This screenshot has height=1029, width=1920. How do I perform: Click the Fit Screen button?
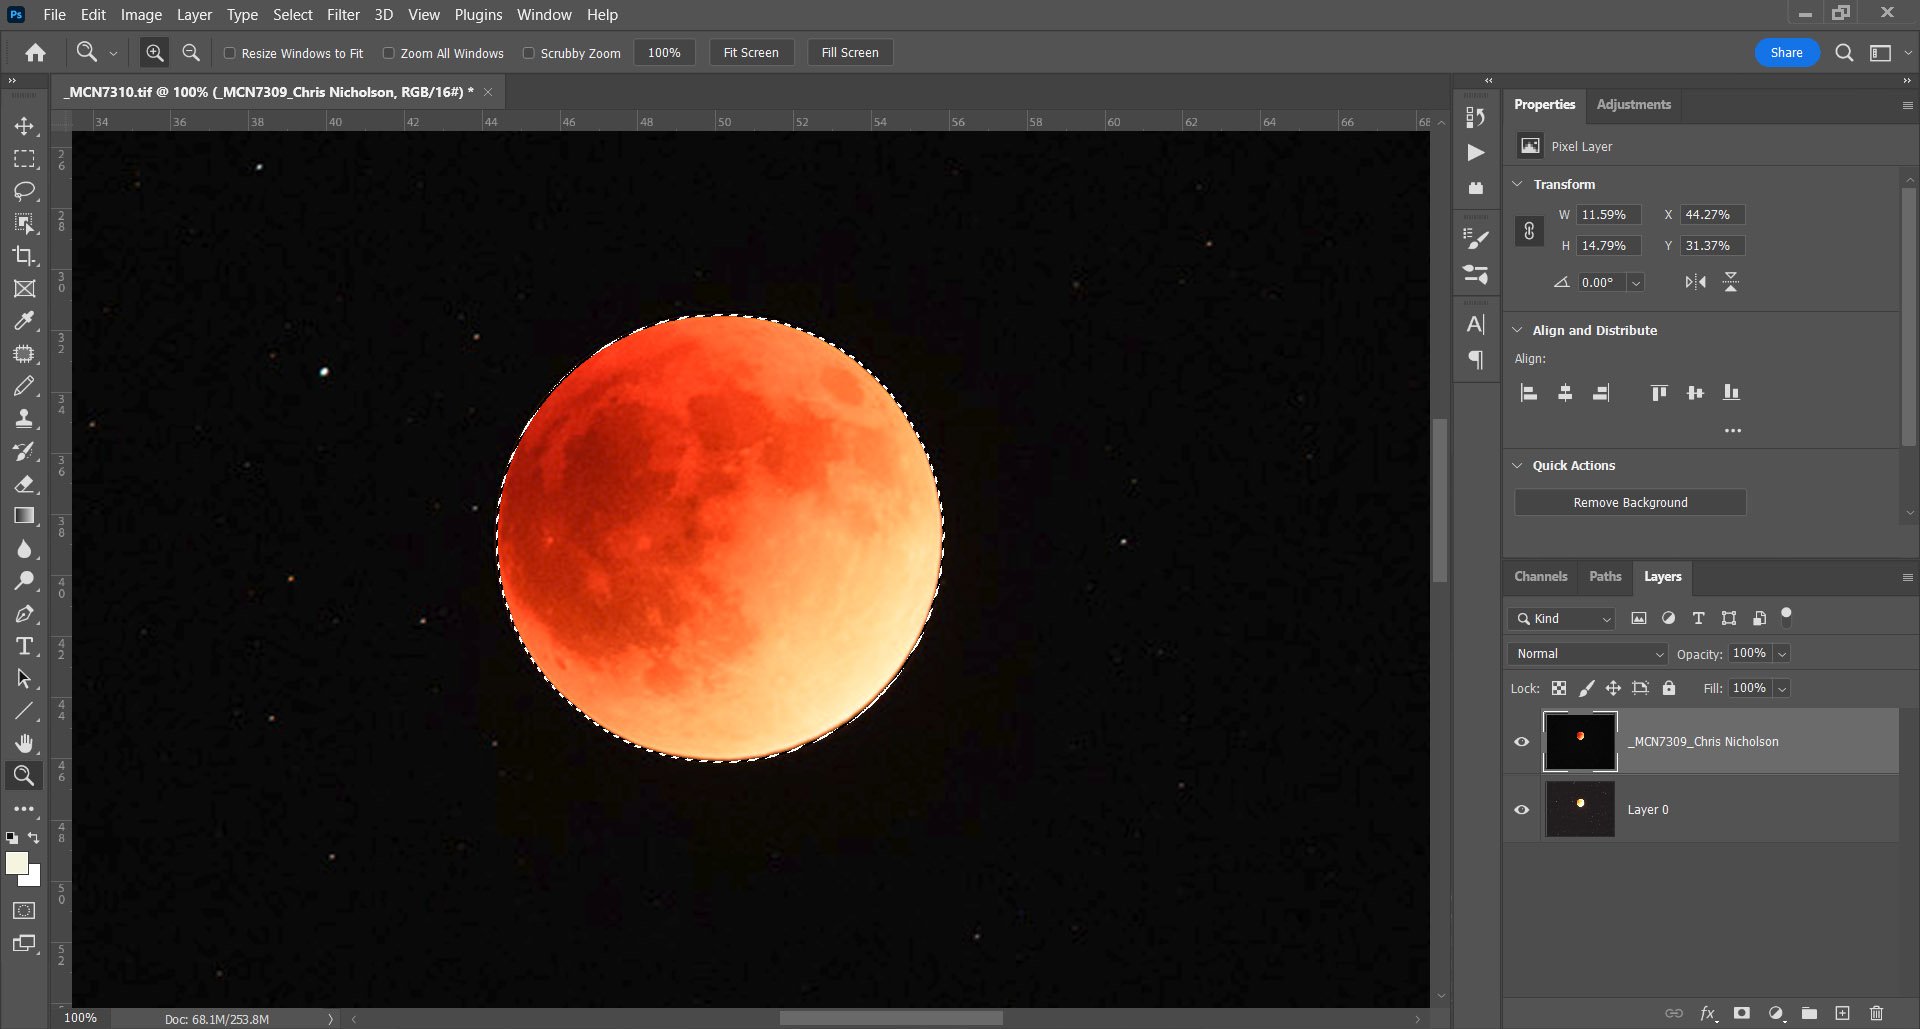point(751,53)
